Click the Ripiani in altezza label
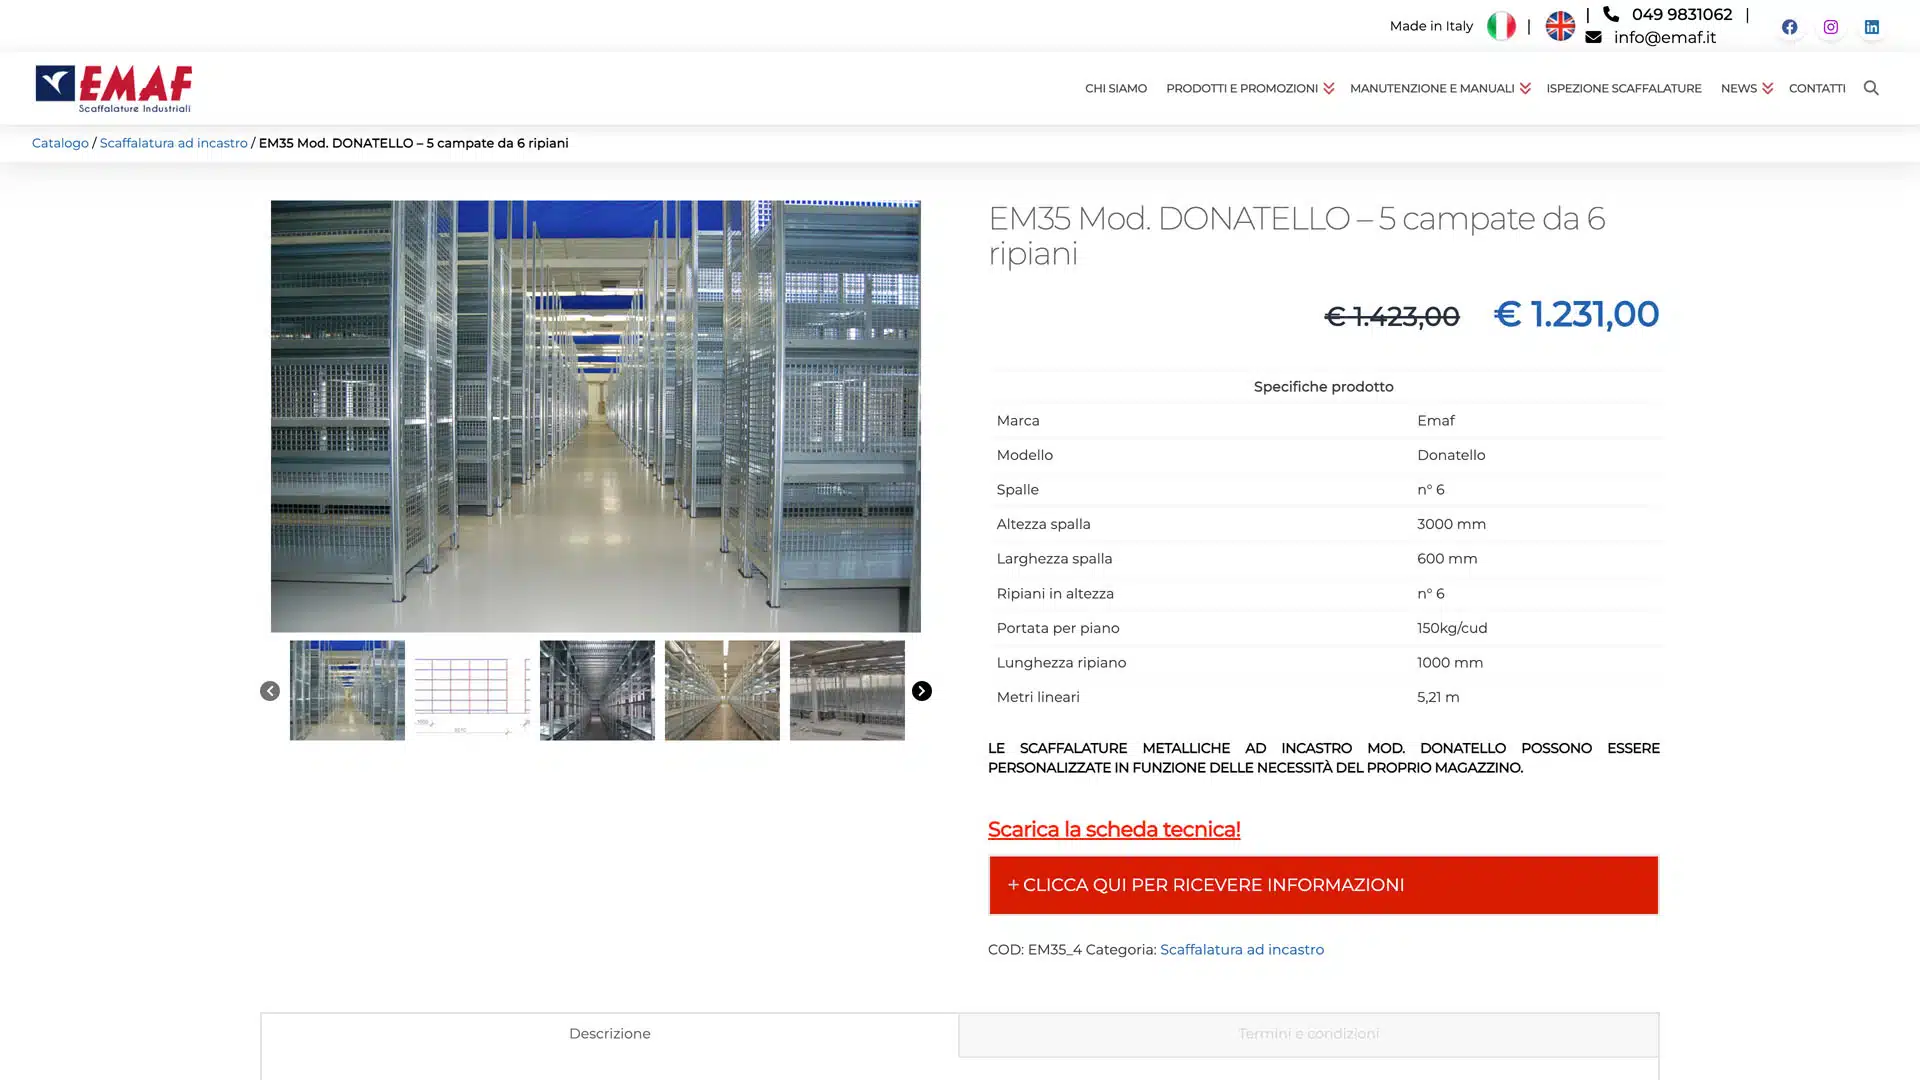Viewport: 1920px width, 1080px height. 1055,594
